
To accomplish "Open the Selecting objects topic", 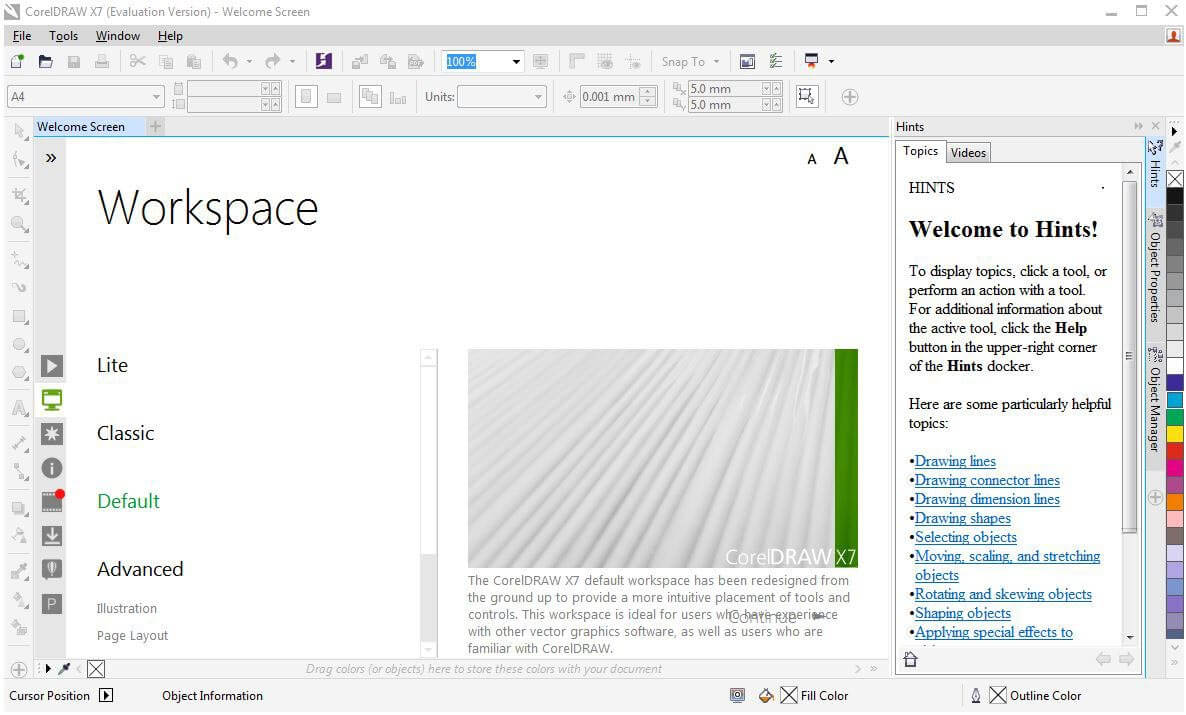I will click(x=965, y=537).
